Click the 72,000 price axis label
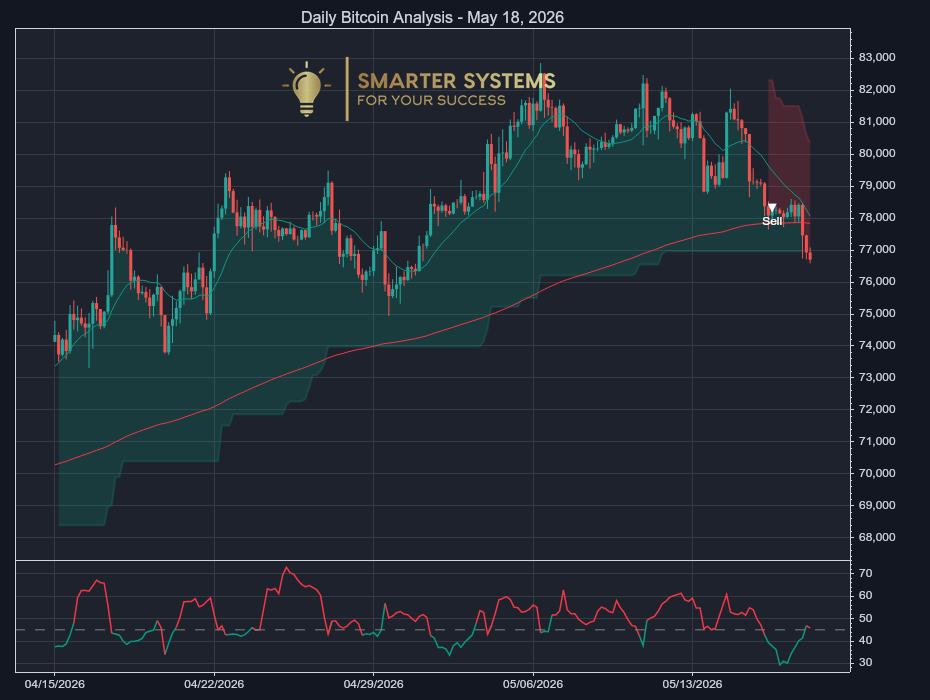Screen dimensions: 930x700 [x=877, y=409]
